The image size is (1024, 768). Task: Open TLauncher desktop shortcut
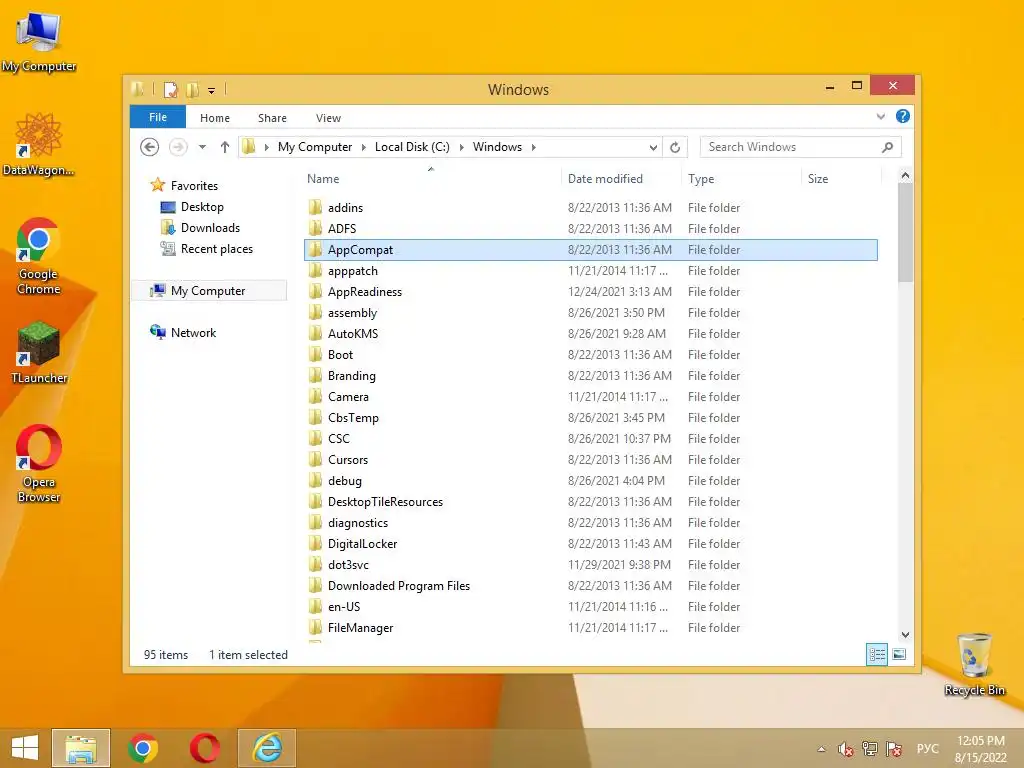[x=39, y=353]
